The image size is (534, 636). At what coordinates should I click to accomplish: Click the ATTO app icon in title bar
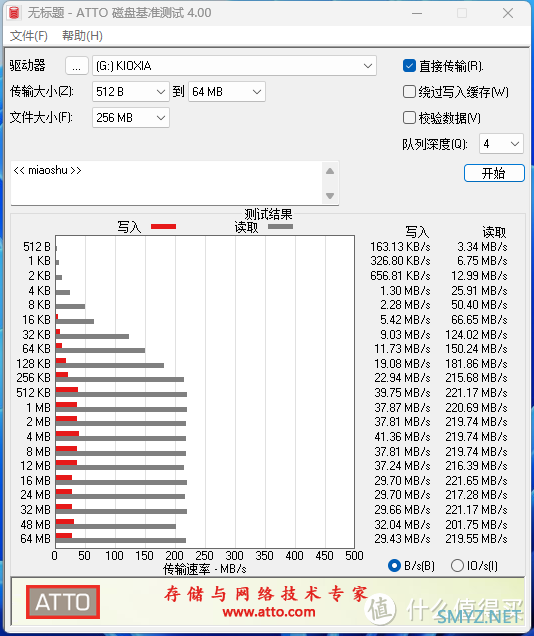(14, 13)
